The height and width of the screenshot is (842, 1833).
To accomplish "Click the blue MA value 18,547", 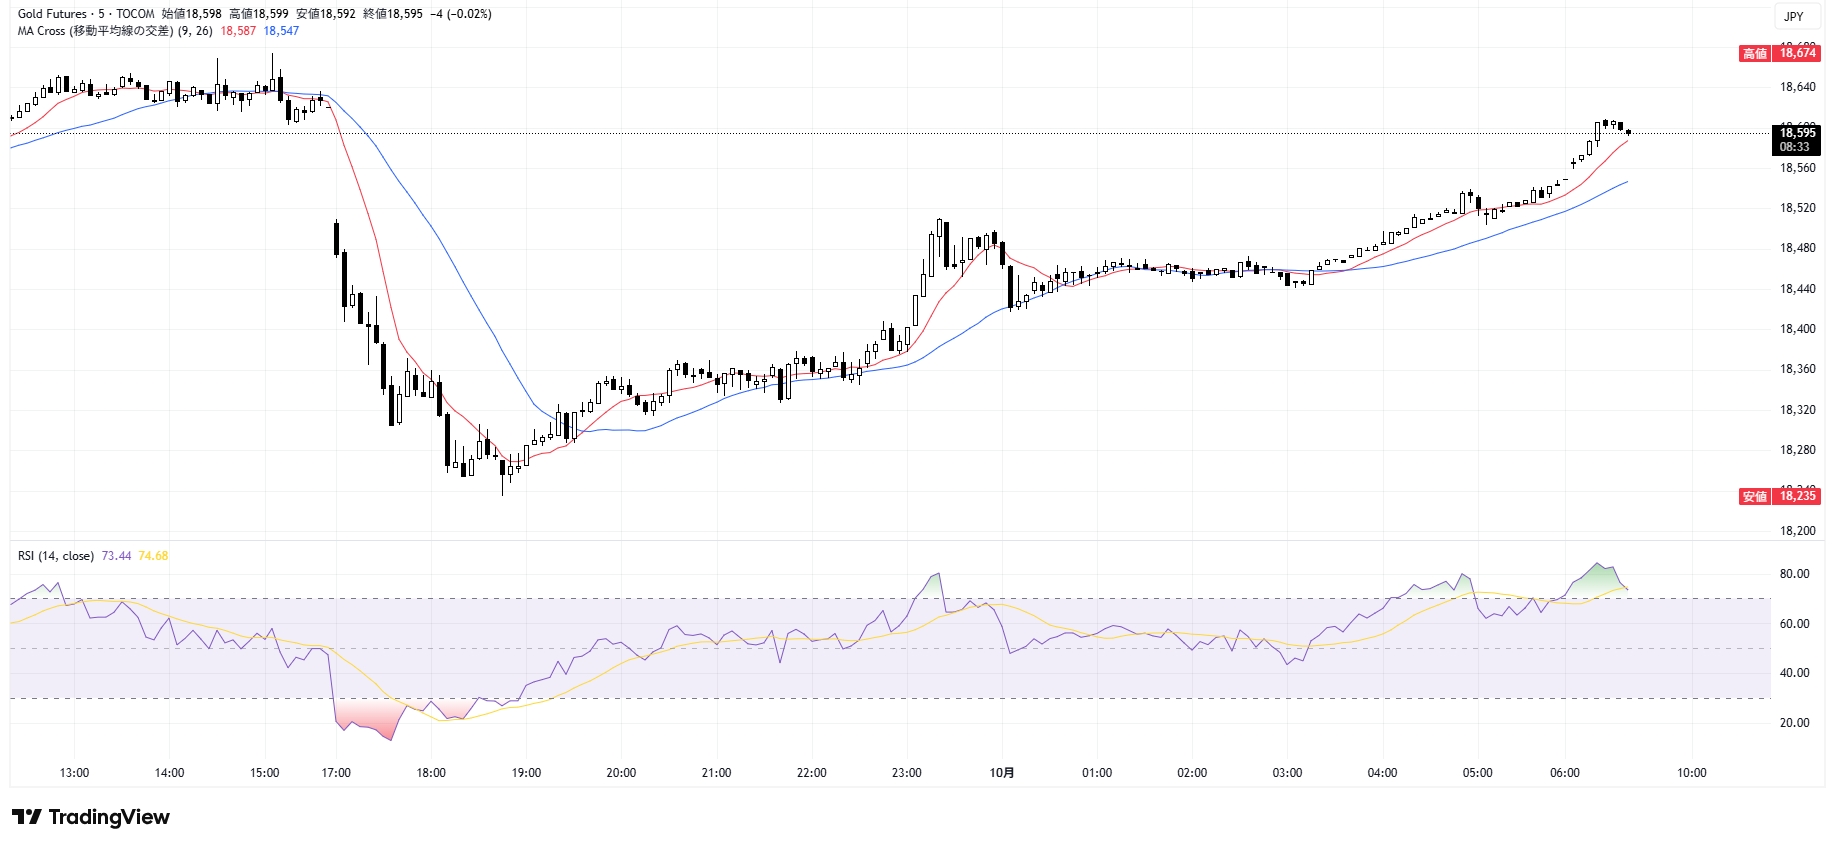I will click(x=281, y=31).
